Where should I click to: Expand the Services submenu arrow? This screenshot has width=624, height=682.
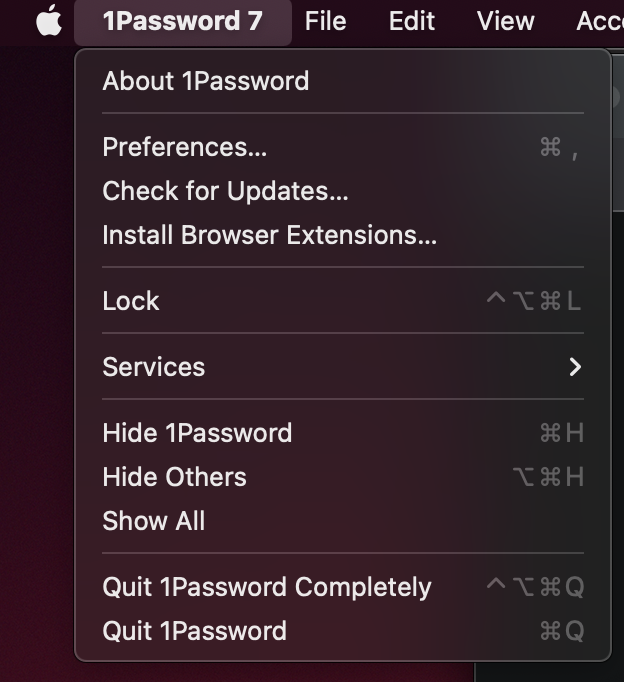[x=575, y=367]
